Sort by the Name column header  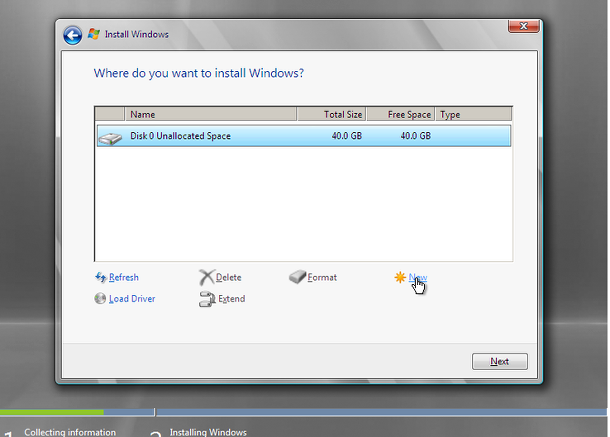(x=210, y=114)
